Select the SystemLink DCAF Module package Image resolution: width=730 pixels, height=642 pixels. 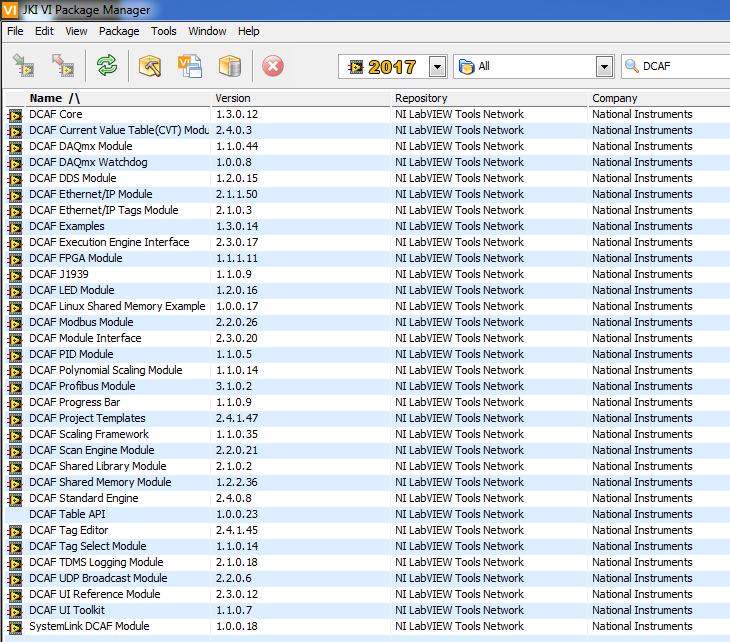pyautogui.click(x=89, y=626)
